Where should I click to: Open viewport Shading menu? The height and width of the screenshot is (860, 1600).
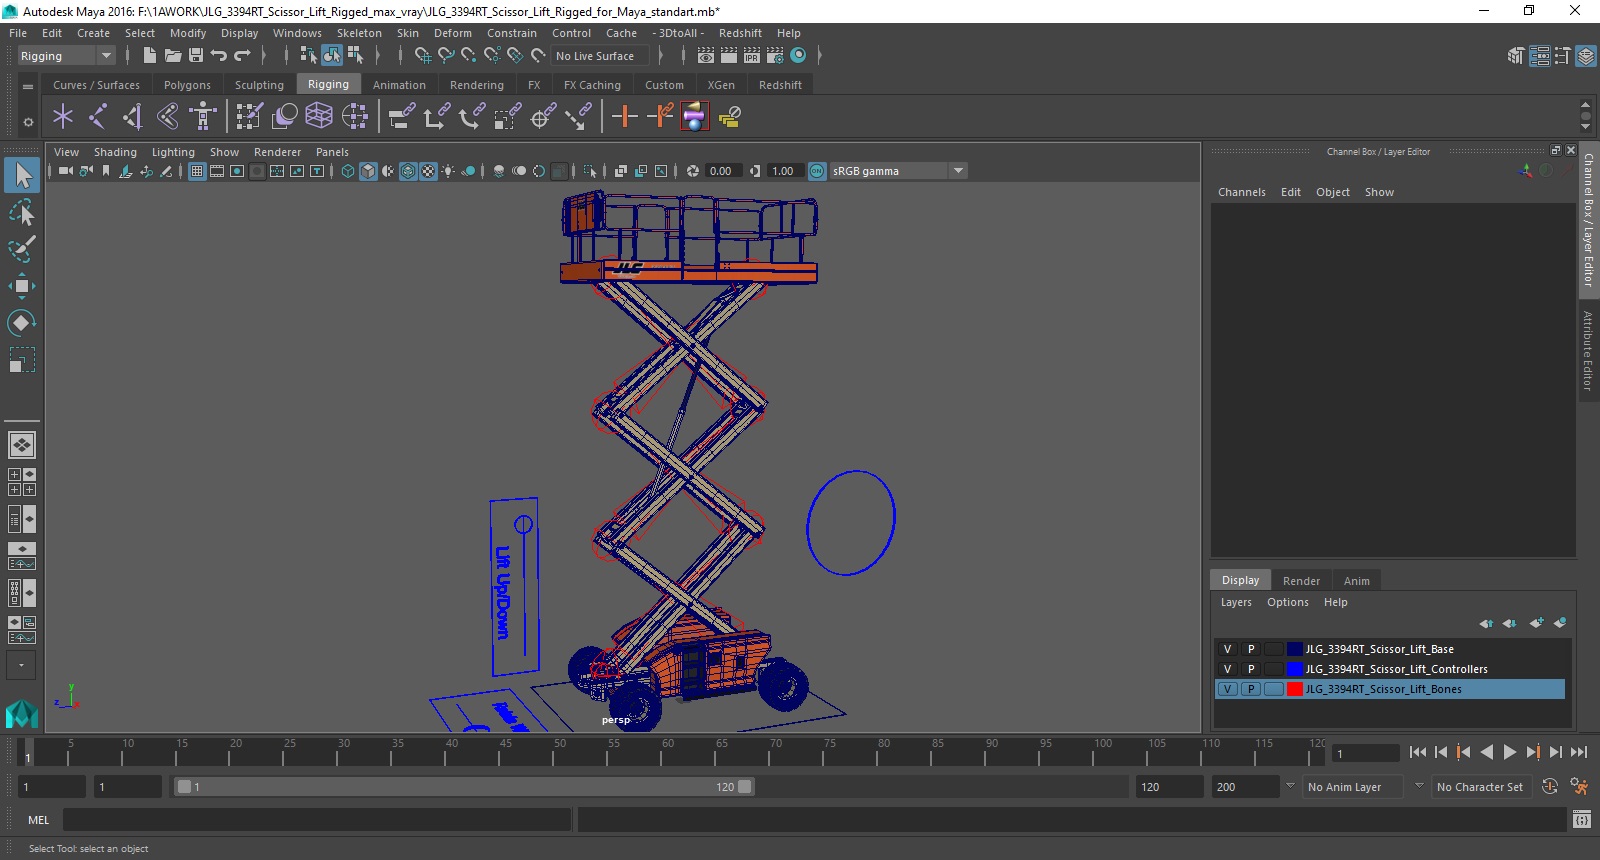pos(115,152)
